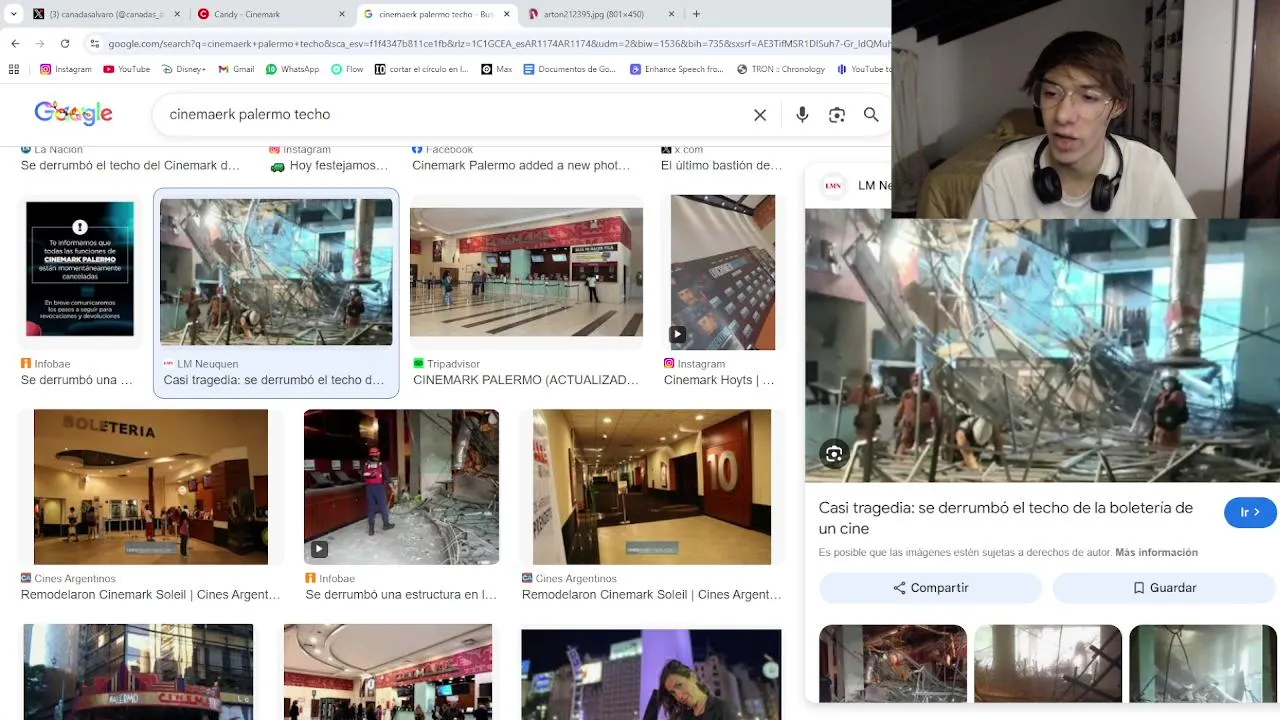Switch to the arton212395.jpg tab

(x=601, y=14)
